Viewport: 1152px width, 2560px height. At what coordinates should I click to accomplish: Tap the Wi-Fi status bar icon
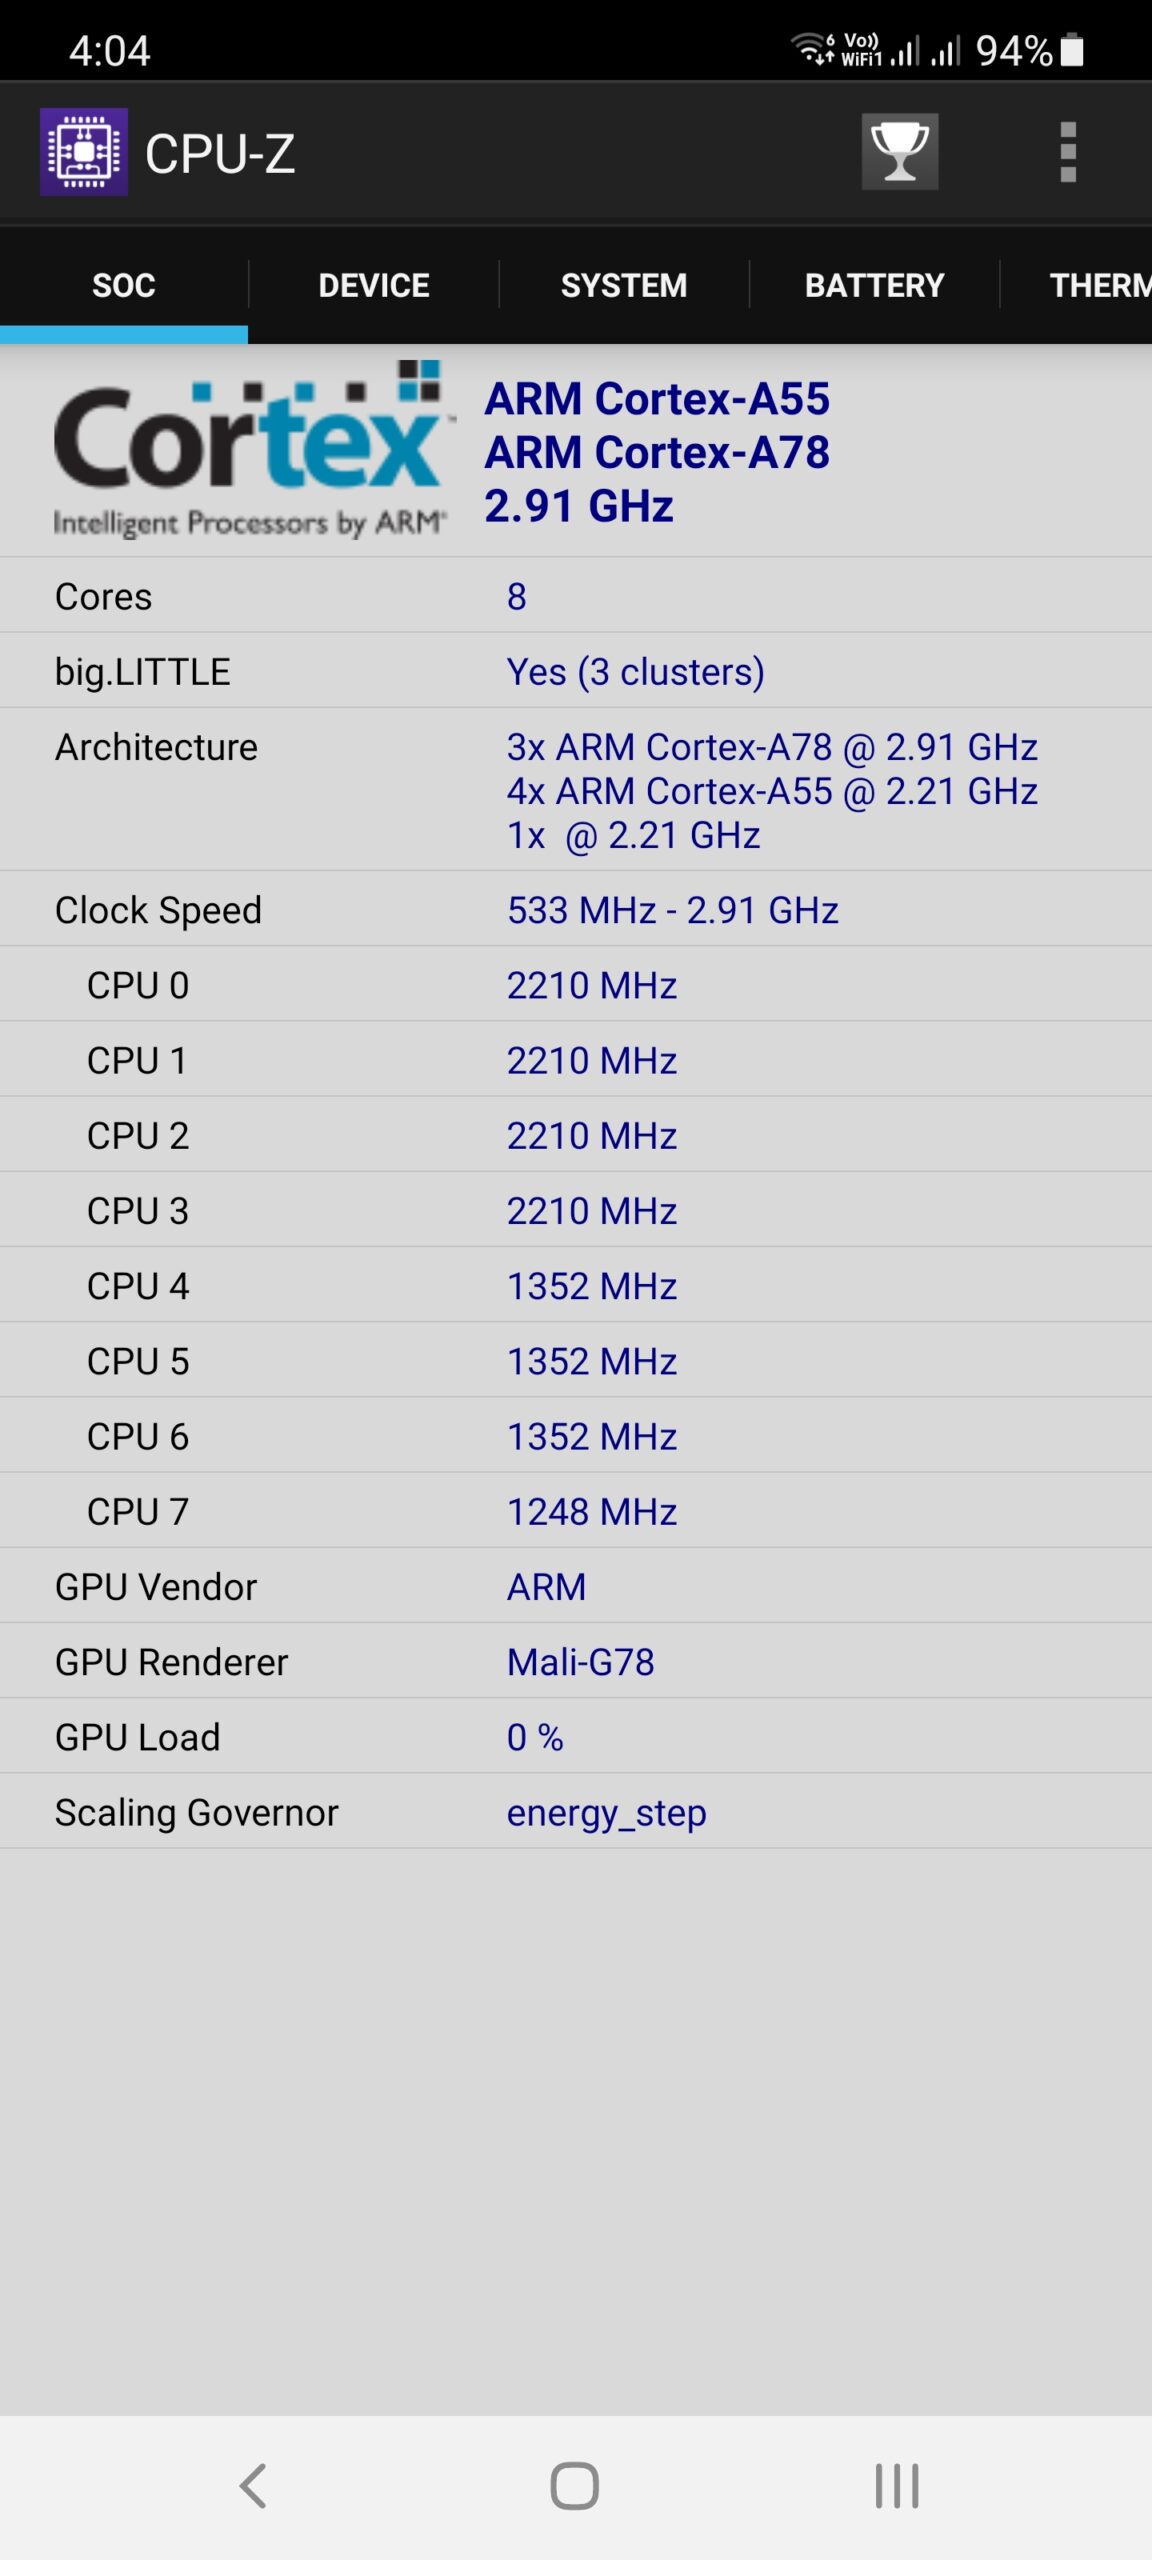[812, 48]
